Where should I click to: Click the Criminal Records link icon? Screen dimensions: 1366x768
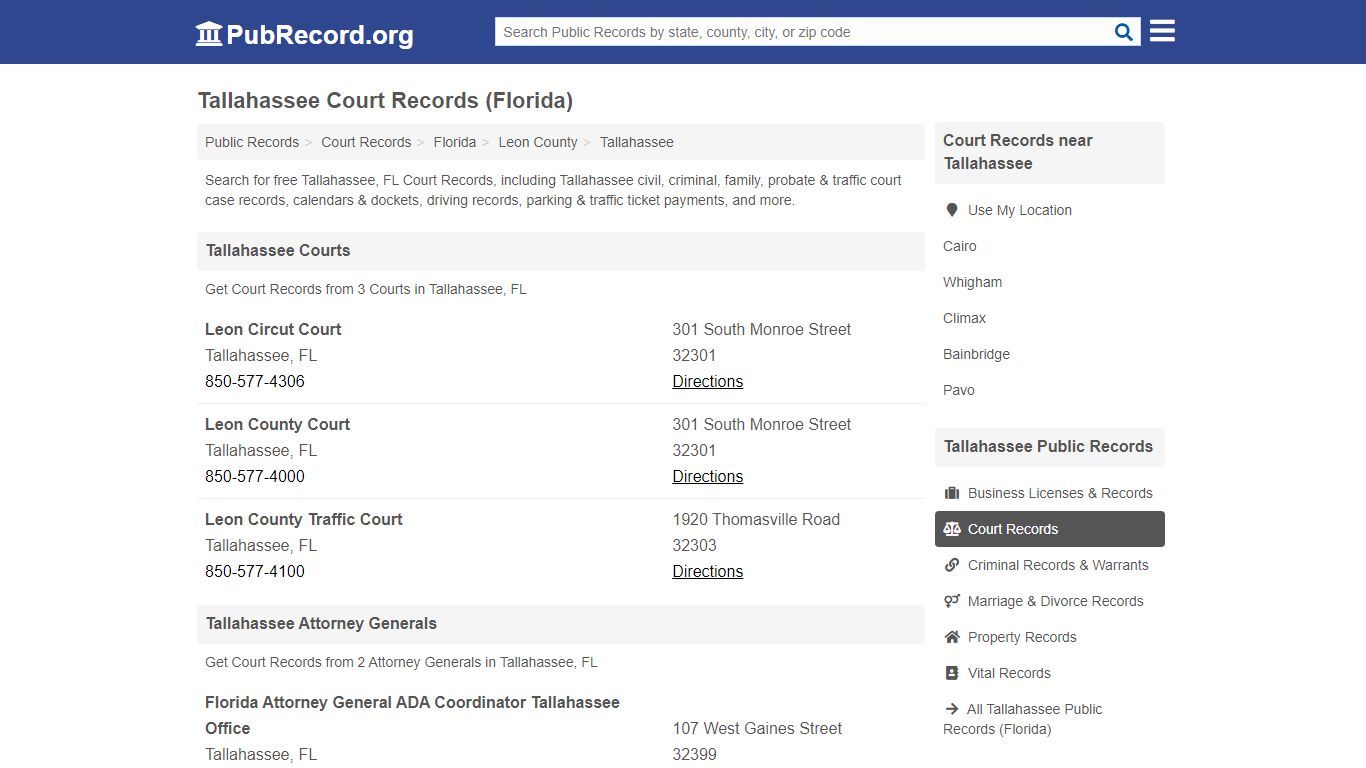pos(952,565)
